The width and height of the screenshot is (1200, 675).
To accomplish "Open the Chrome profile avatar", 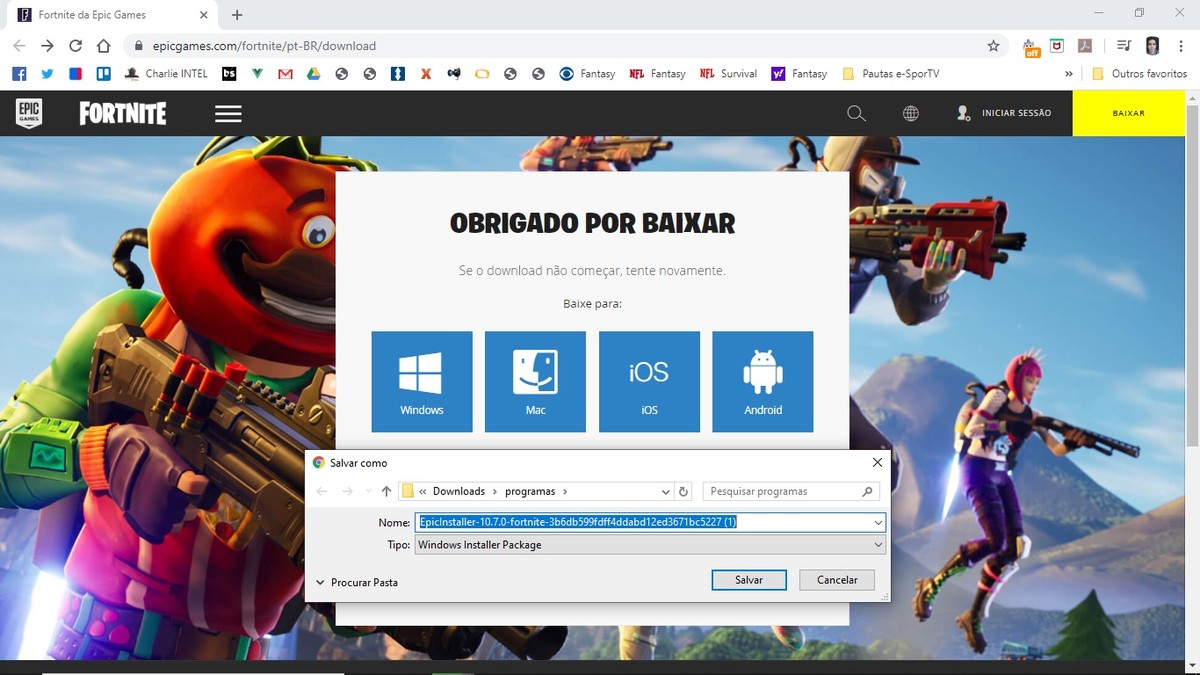I will 1152,46.
